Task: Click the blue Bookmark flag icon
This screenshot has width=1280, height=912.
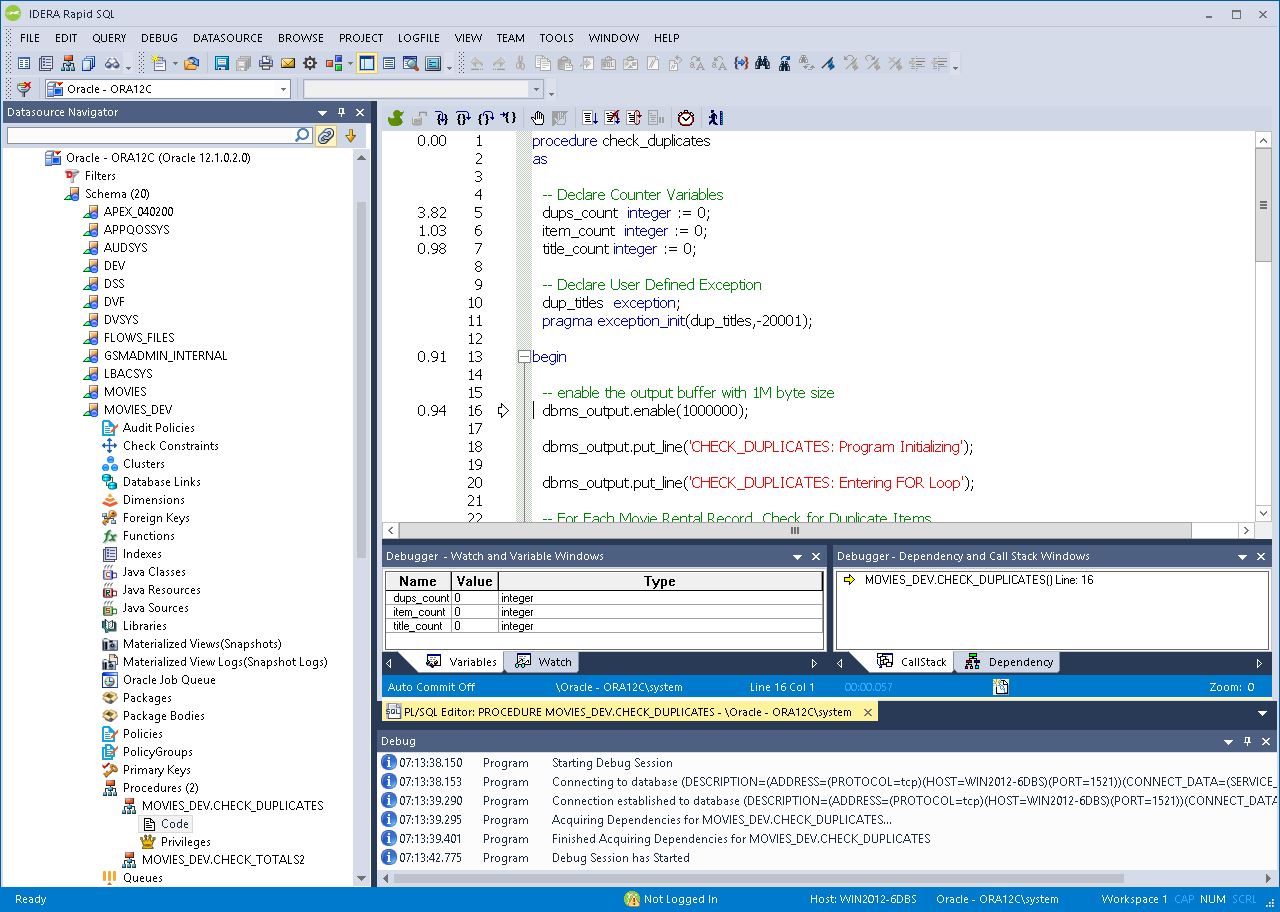Action: tap(828, 63)
